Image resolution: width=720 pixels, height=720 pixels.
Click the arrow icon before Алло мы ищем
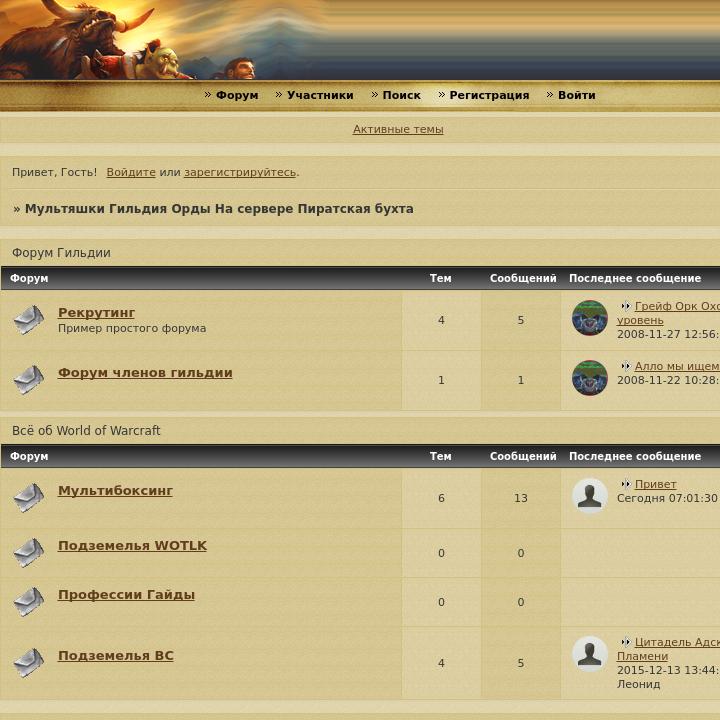pos(625,366)
